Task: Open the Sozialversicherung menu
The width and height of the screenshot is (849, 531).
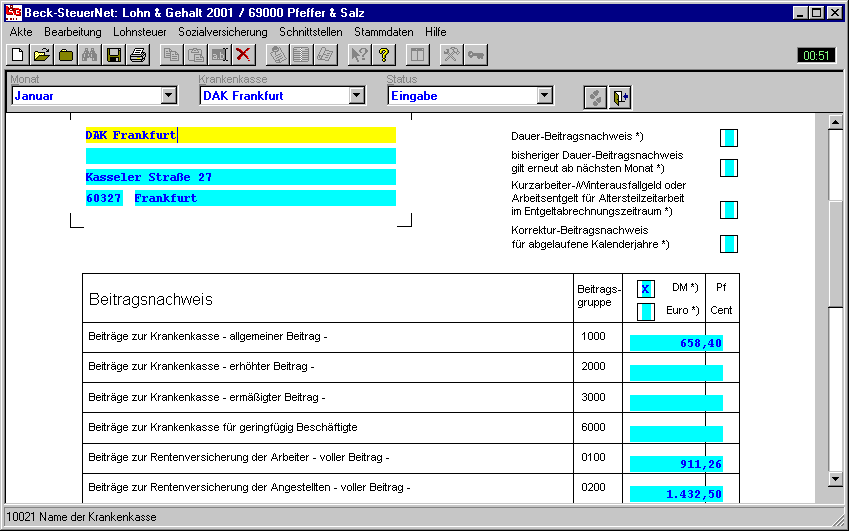Action: pos(223,32)
